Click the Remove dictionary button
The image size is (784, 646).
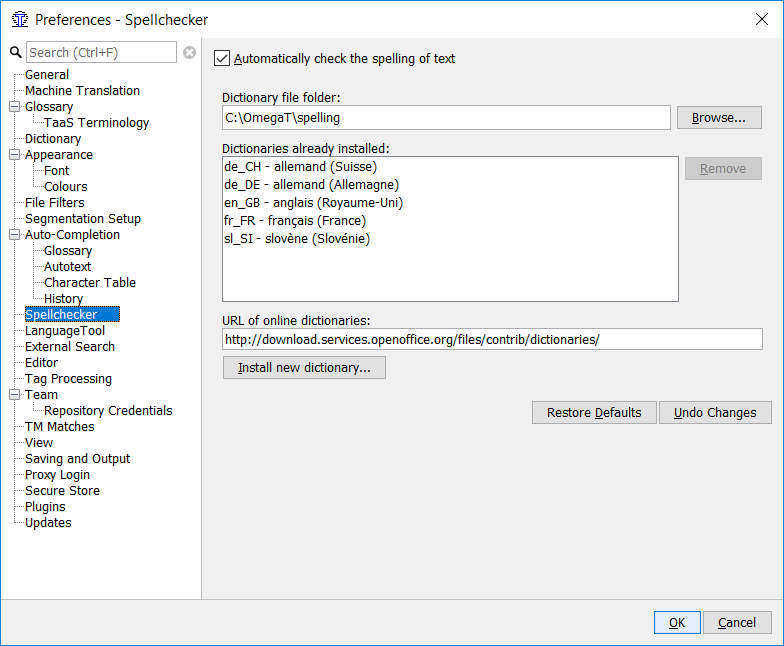point(723,168)
